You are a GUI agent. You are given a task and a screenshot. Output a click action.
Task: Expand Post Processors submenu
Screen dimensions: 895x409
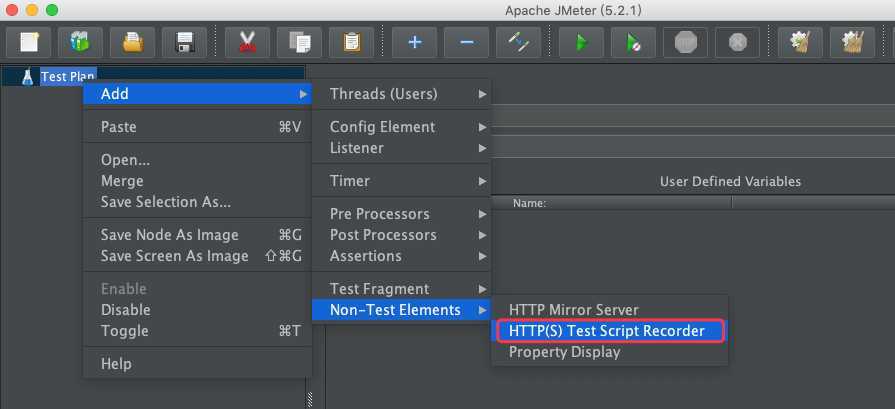point(402,235)
